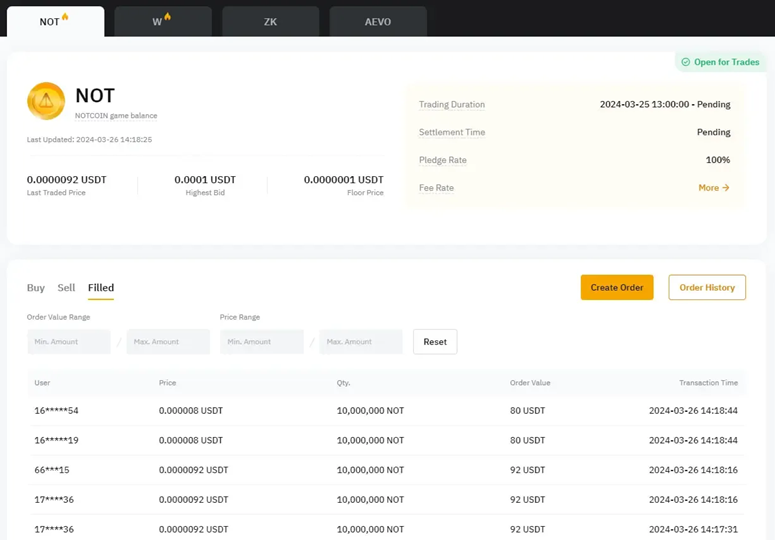The image size is (775, 540).
Task: Click the Price column header
Action: coord(167,383)
